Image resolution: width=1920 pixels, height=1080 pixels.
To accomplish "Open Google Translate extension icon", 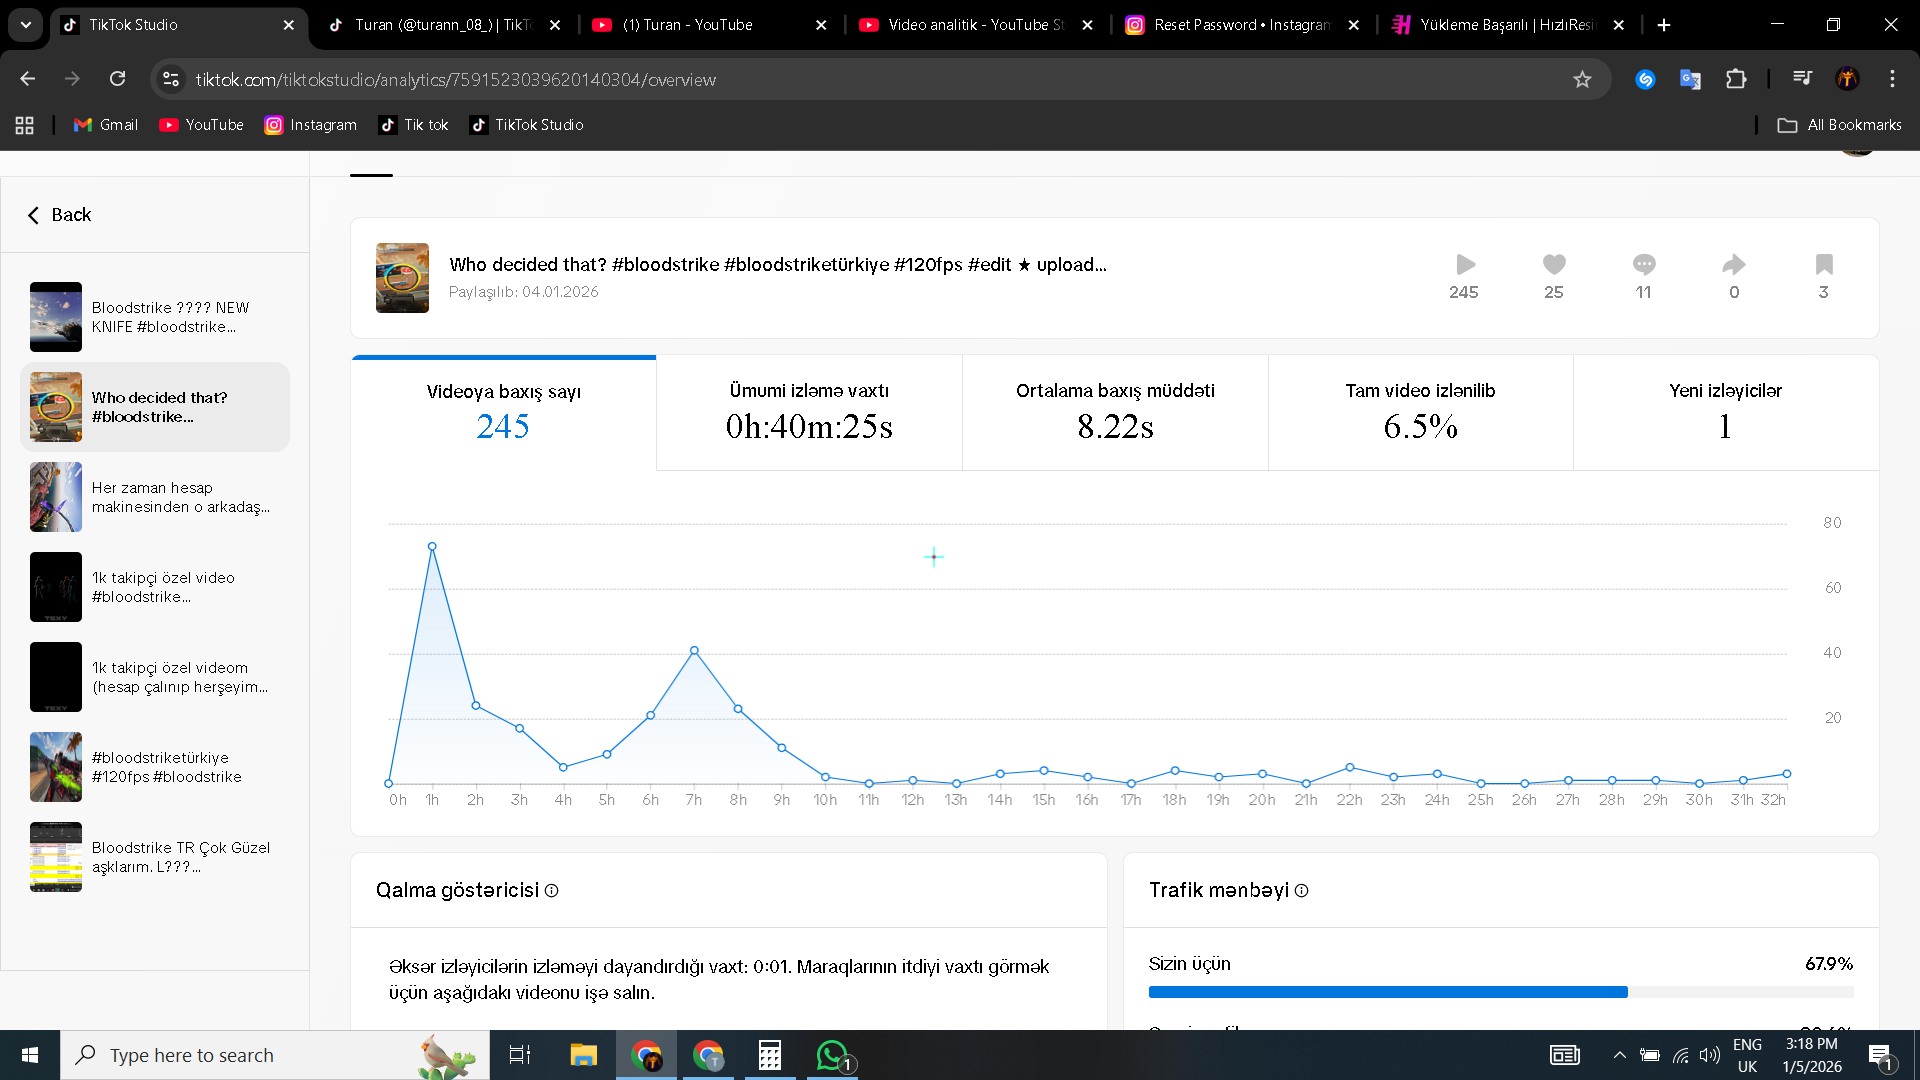I will 1690,79.
